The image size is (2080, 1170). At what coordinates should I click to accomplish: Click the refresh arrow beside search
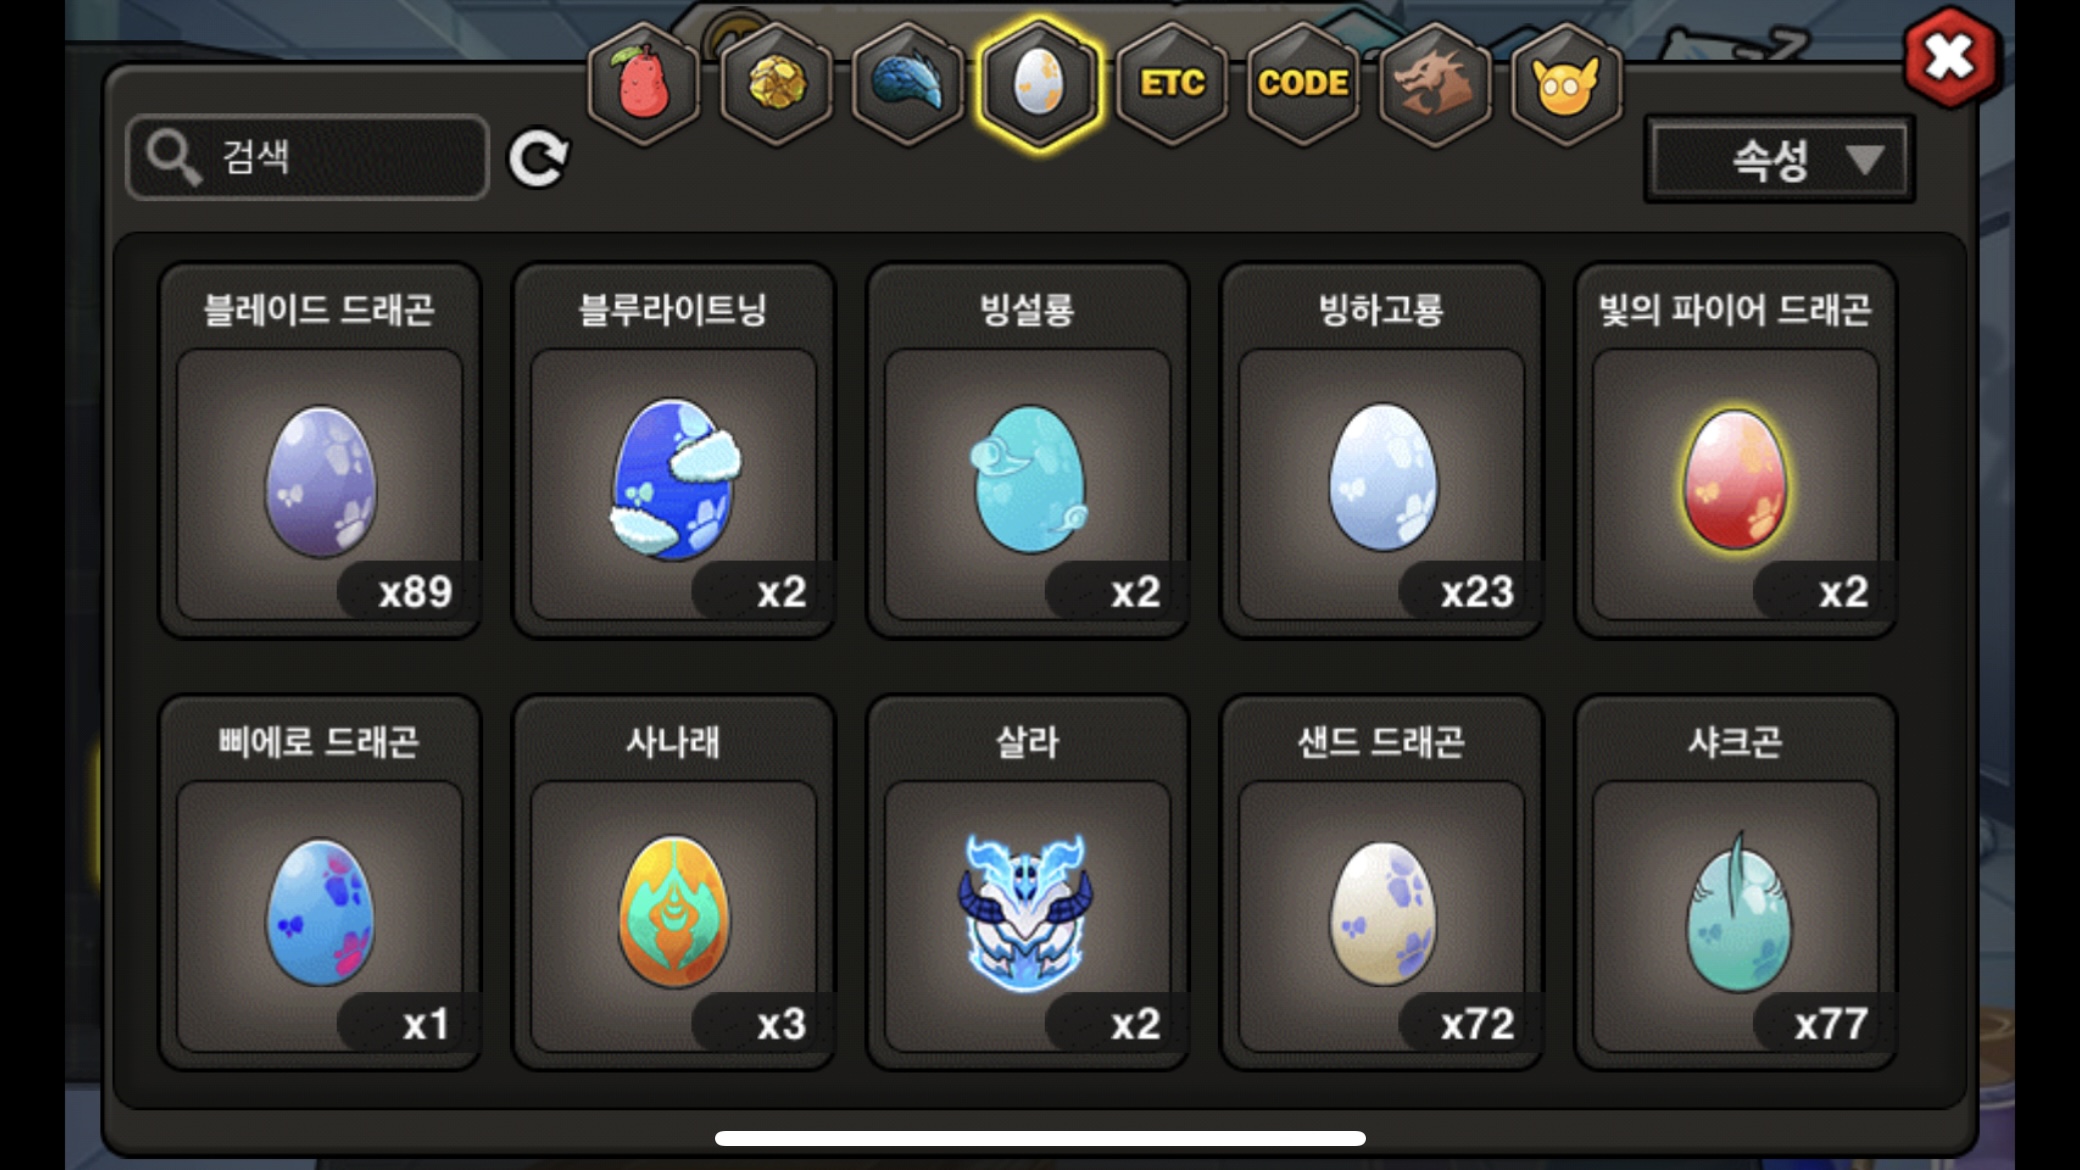click(538, 158)
